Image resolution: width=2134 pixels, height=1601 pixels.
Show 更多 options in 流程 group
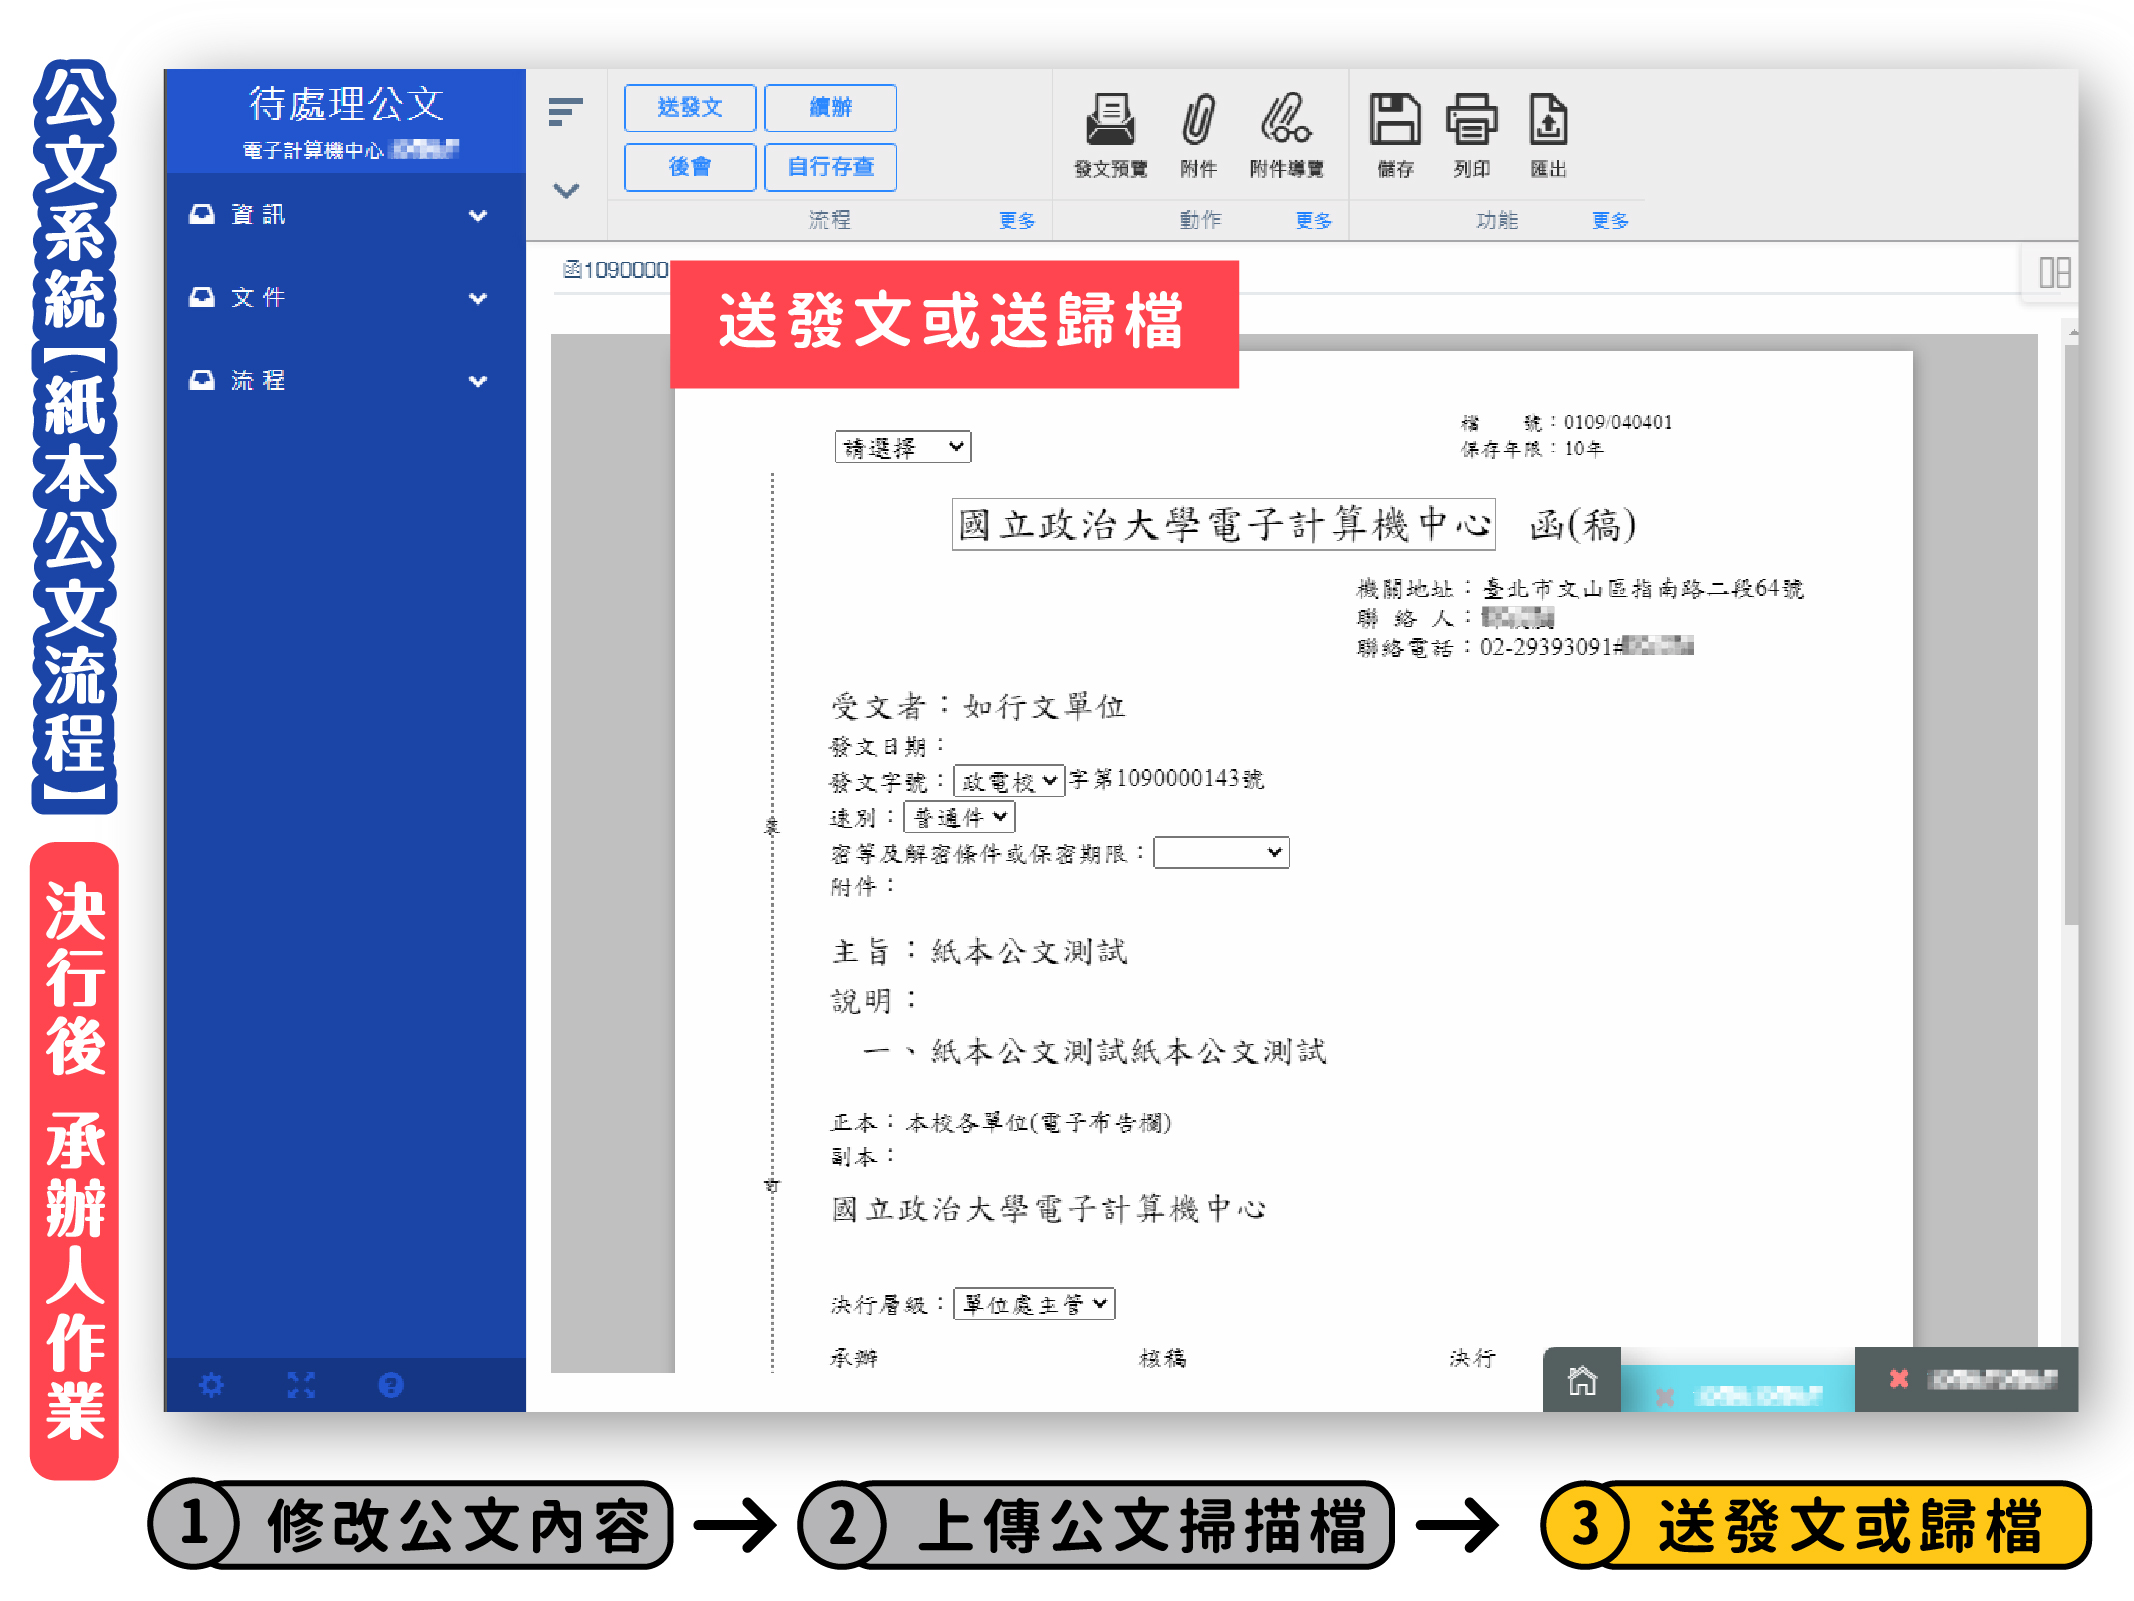pos(1017,220)
